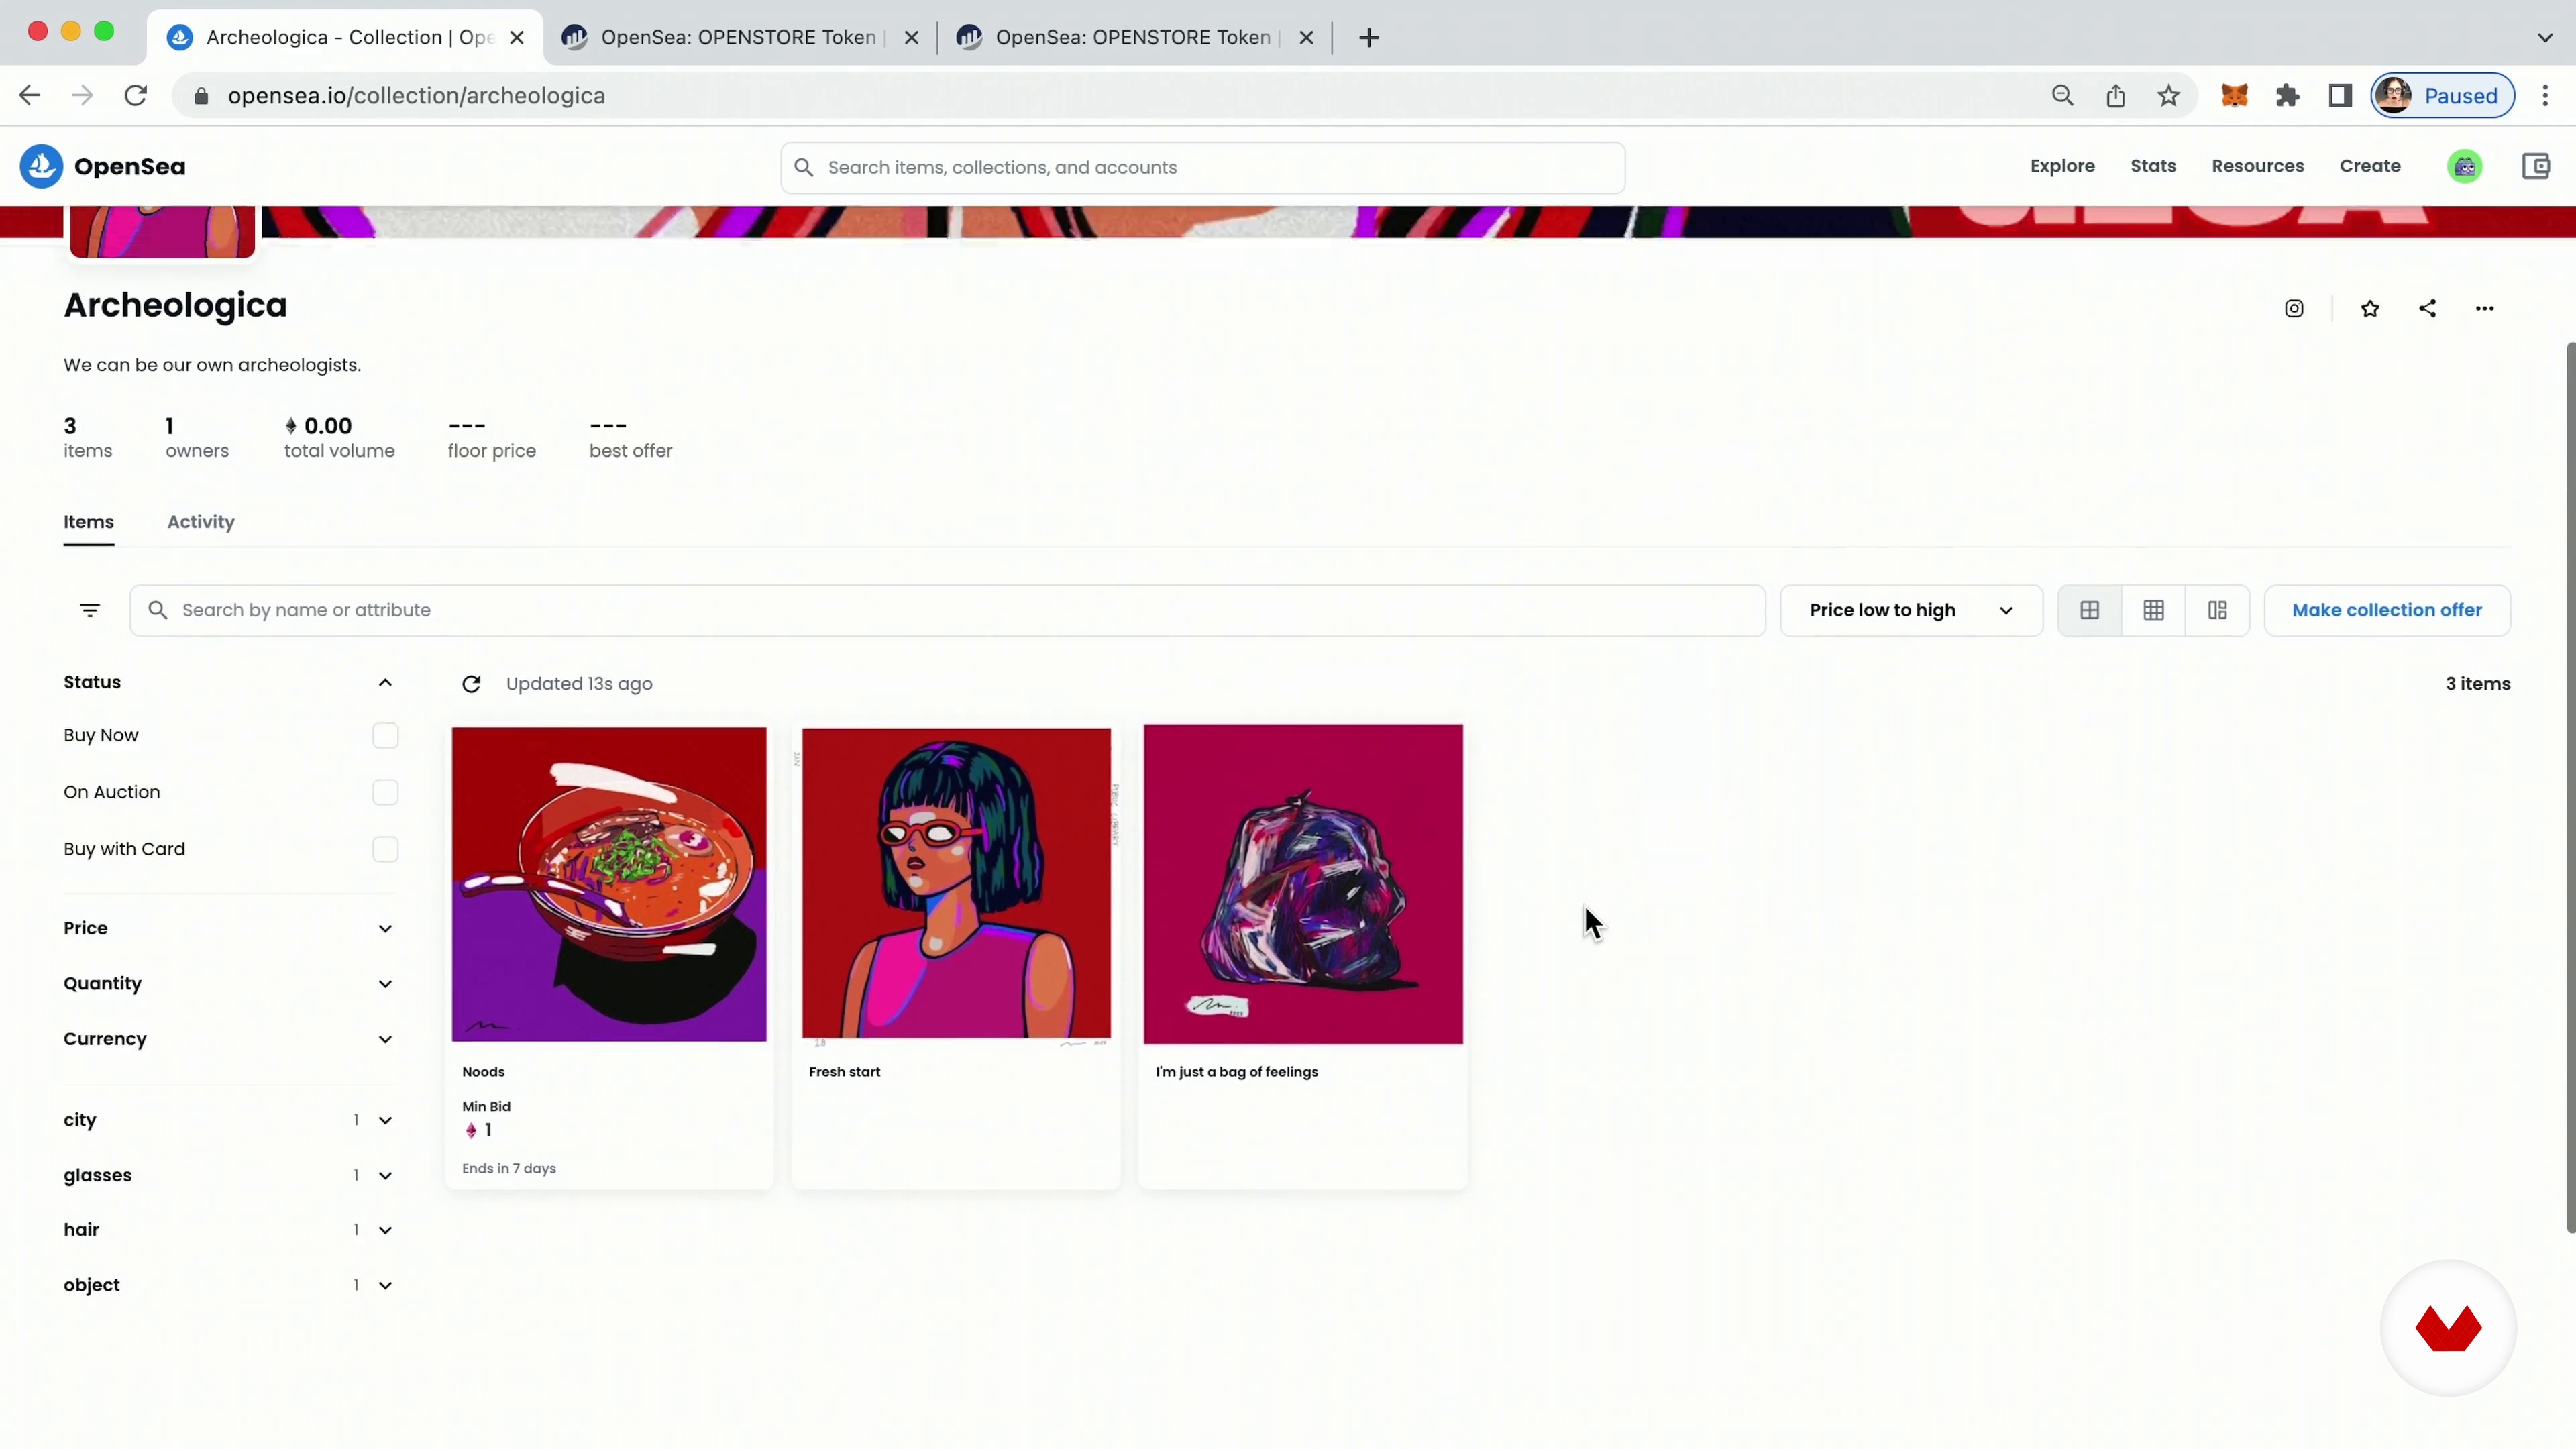
Task: Open the Noods ramen bowl artwork
Action: tap(609, 884)
